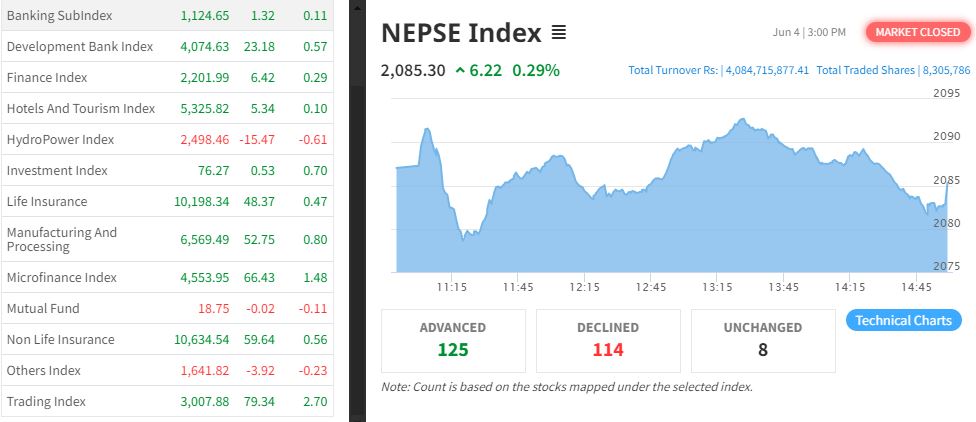This screenshot has height=422, width=976.
Task: Open Manufacturing And Processing index
Action: point(62,240)
